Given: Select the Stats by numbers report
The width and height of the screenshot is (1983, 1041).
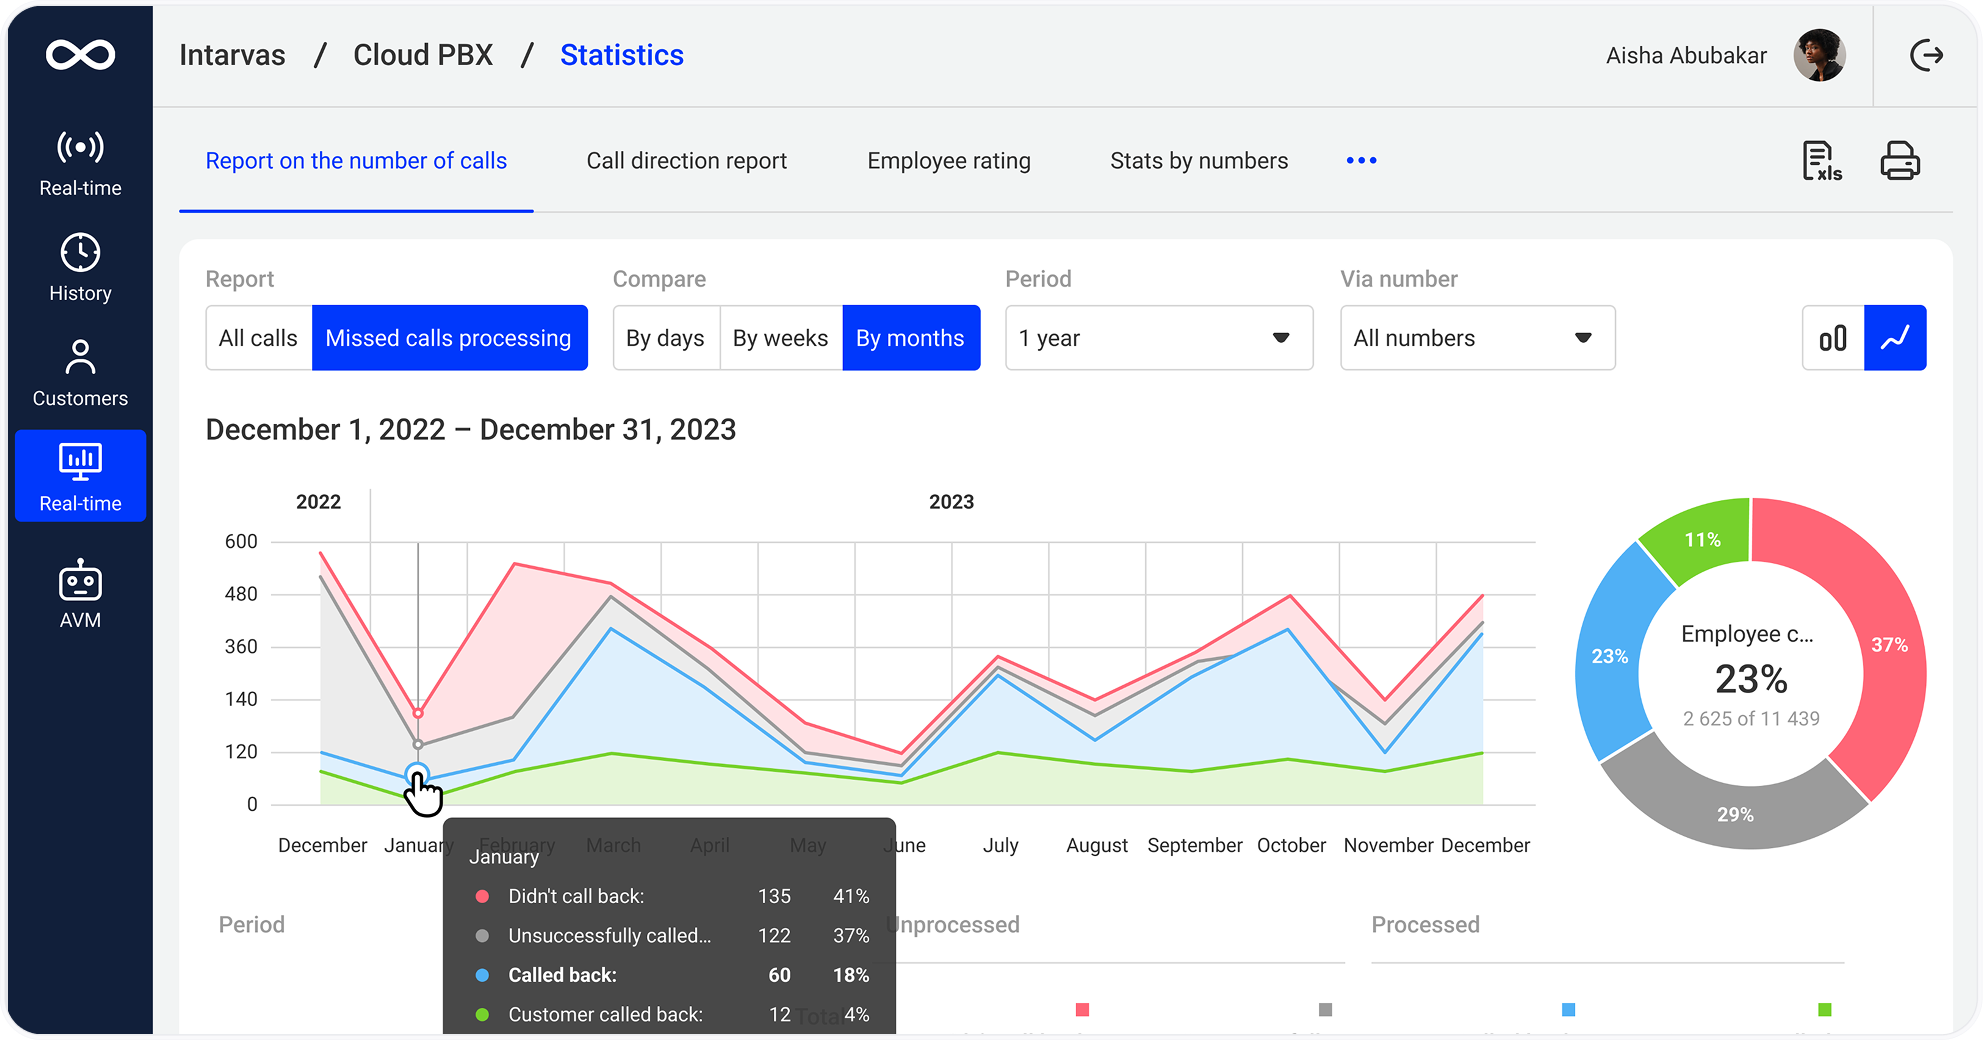Looking at the screenshot, I should coord(1198,160).
